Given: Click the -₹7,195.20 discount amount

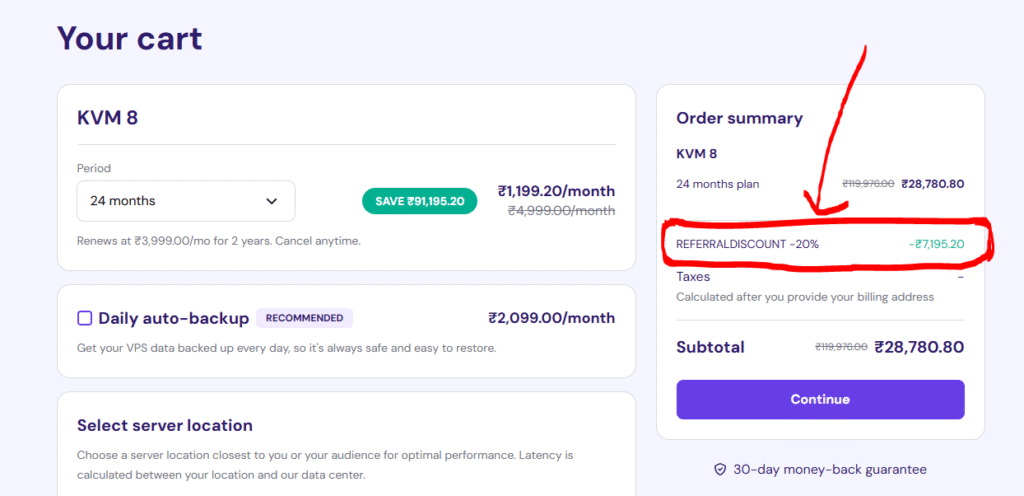Looking at the screenshot, I should coord(936,244).
